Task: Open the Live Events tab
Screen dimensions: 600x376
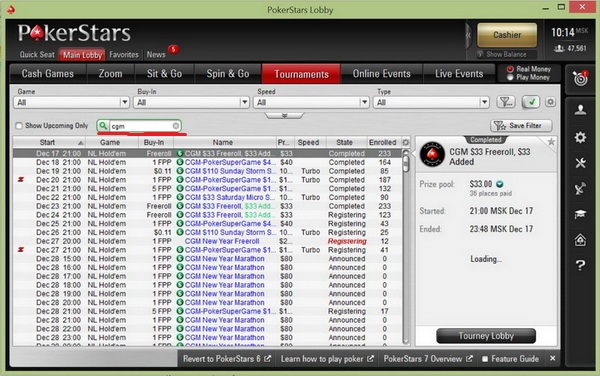Action: [459, 73]
